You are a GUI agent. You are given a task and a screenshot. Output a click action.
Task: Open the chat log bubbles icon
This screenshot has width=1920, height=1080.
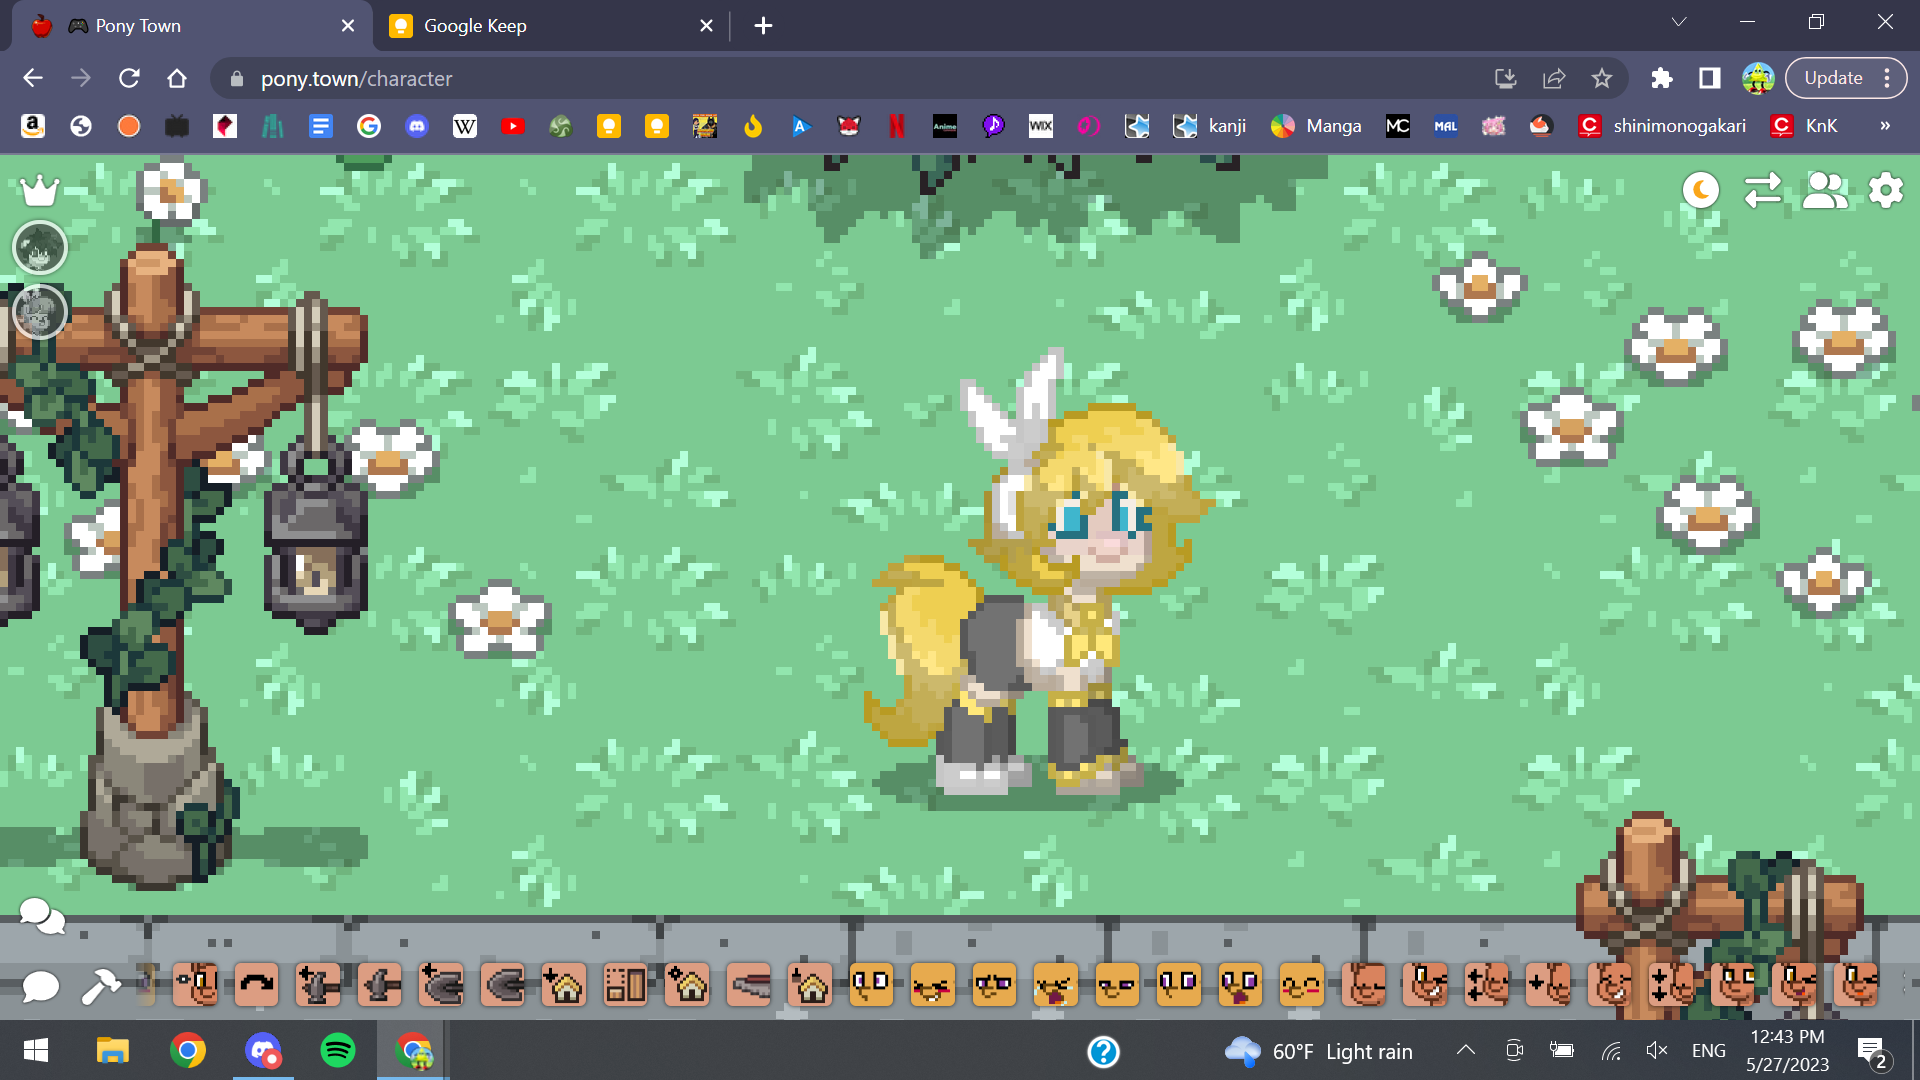click(42, 915)
